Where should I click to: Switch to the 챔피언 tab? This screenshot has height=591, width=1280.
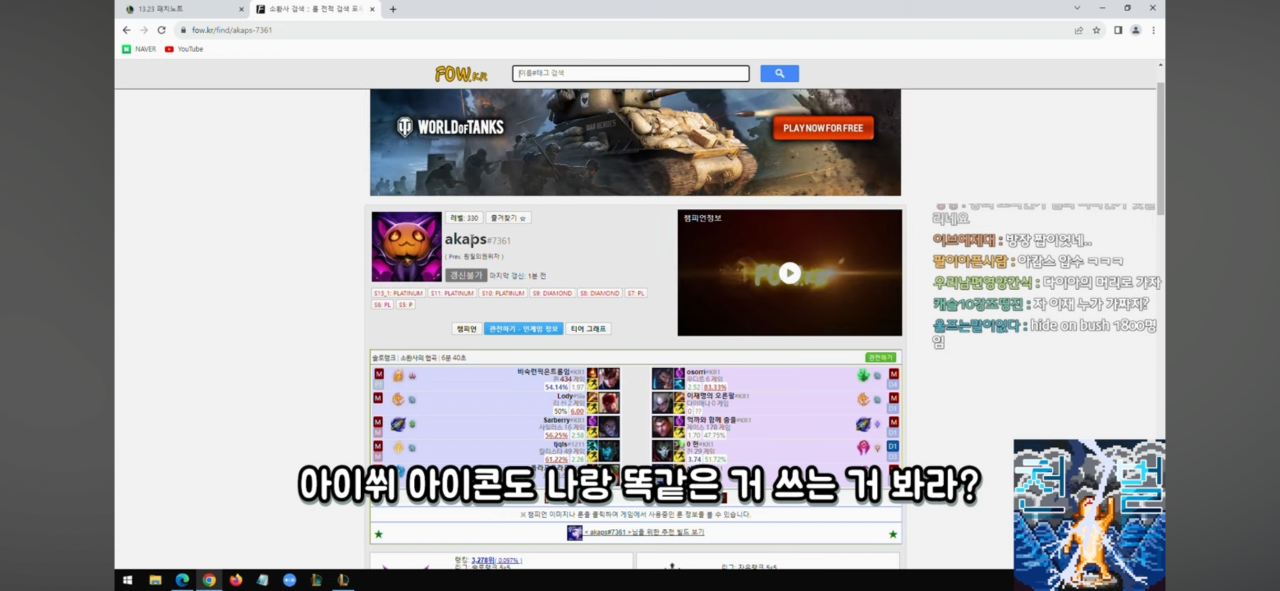[x=466, y=328]
